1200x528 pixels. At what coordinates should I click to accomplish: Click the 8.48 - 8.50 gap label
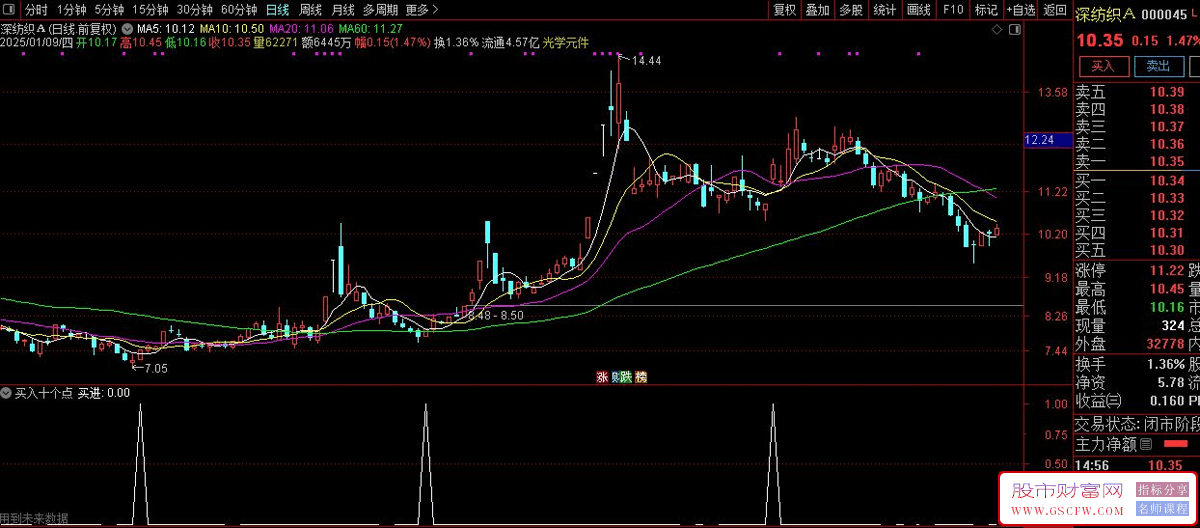click(494, 316)
